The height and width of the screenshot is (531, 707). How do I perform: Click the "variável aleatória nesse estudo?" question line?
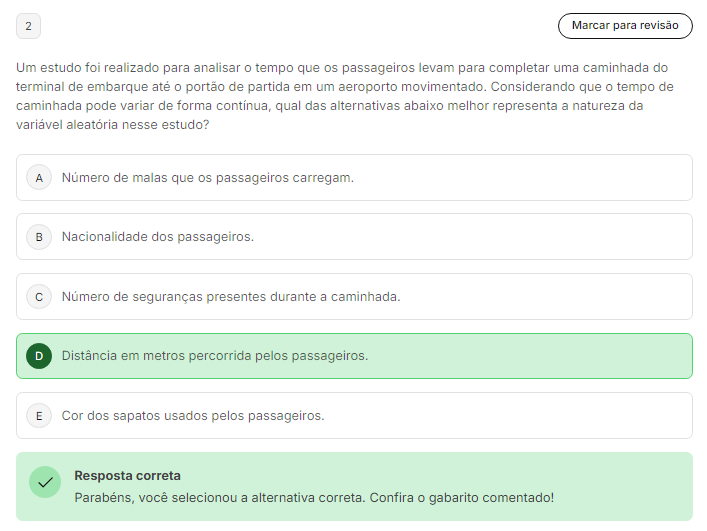pyautogui.click(x=112, y=125)
